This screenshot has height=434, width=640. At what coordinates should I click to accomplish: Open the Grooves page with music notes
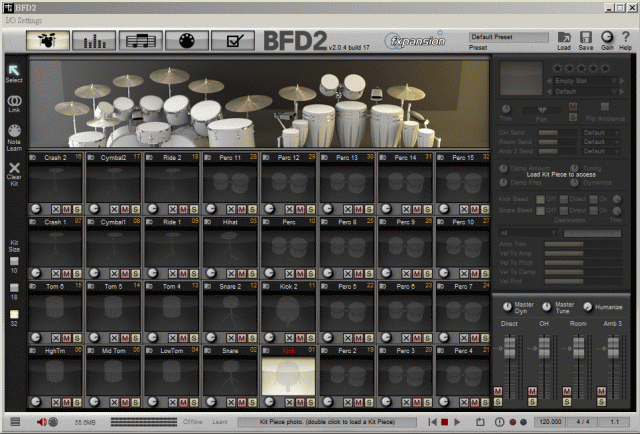pos(142,41)
